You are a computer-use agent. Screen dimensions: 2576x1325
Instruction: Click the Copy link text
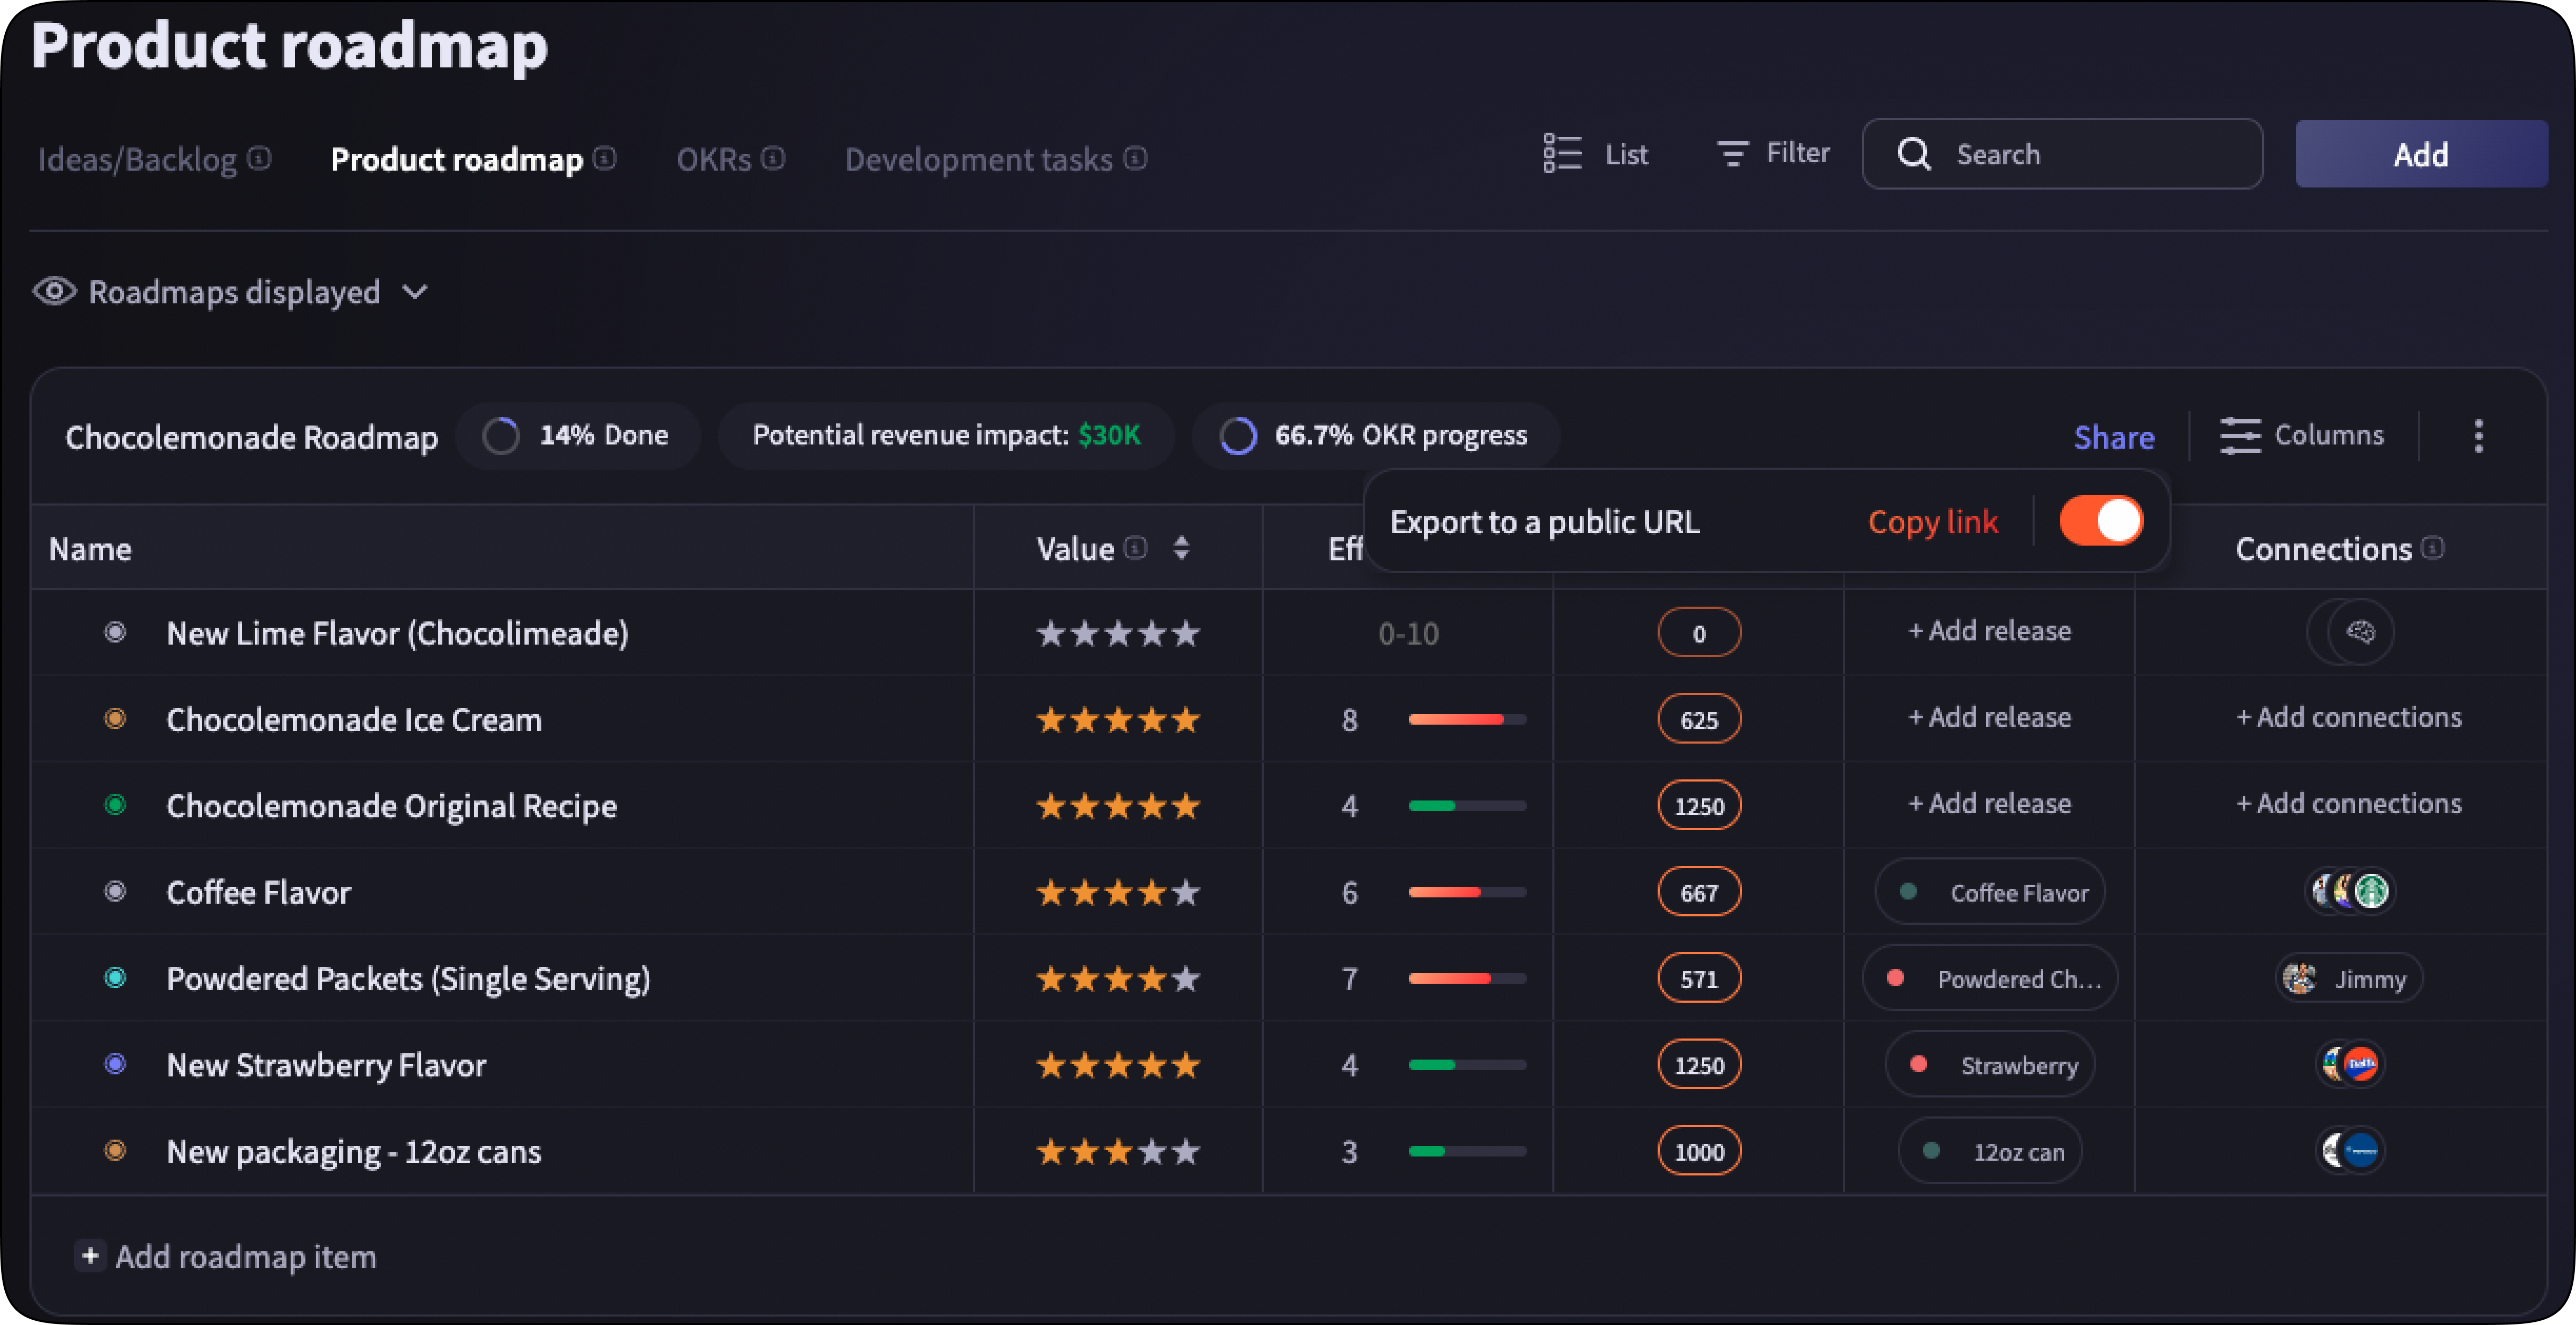pos(1932,521)
